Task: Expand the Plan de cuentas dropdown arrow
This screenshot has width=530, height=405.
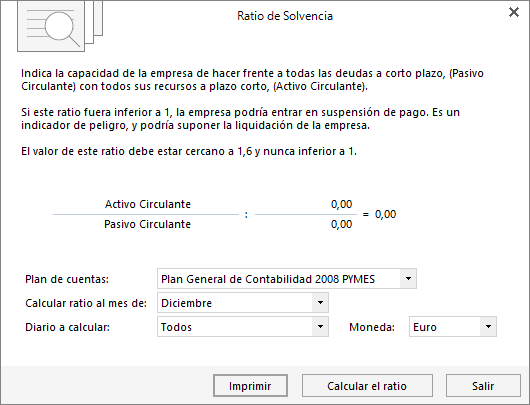Action: [408, 279]
